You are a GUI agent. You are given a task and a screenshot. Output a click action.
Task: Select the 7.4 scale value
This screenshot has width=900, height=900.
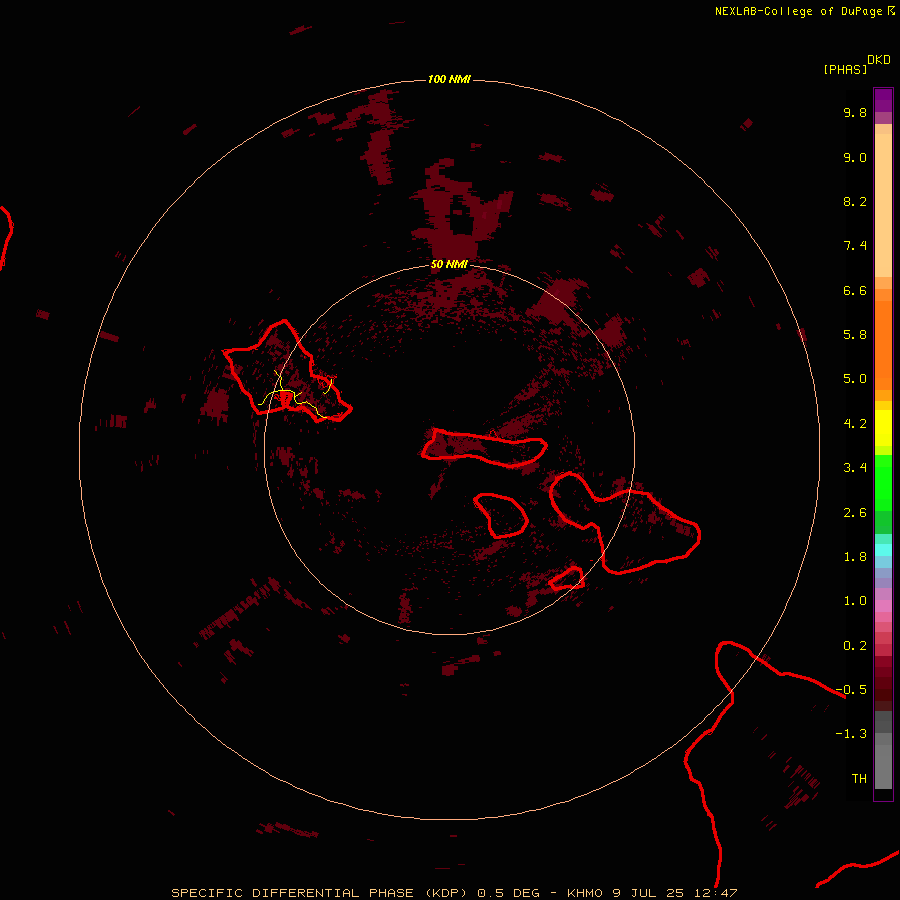point(855,246)
